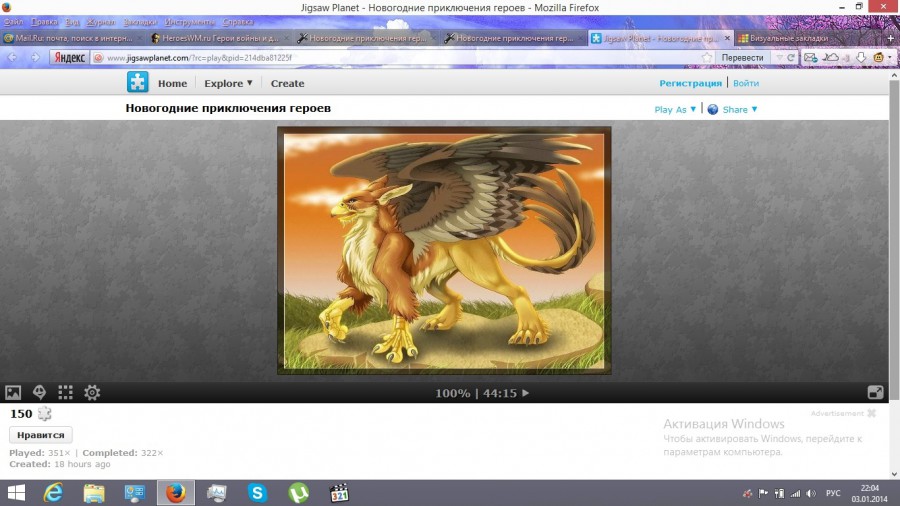The width and height of the screenshot is (900, 506).
Task: Click the Jigsaw Planet puzzle logo
Action: pyautogui.click(x=137, y=83)
